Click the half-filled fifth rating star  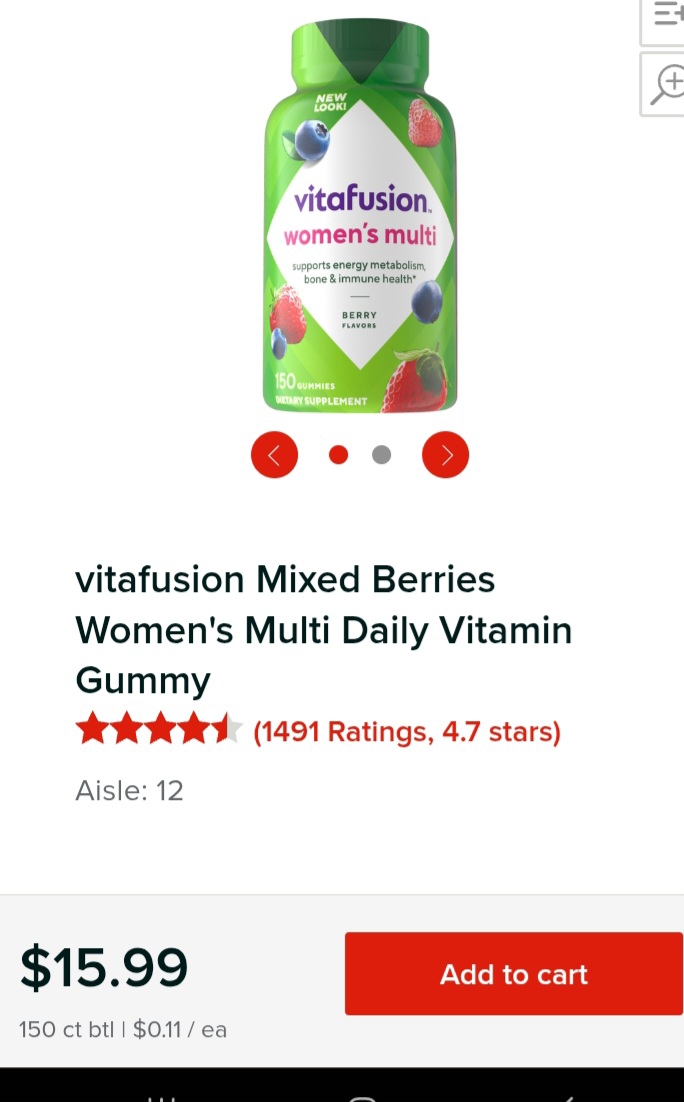pyautogui.click(x=226, y=728)
